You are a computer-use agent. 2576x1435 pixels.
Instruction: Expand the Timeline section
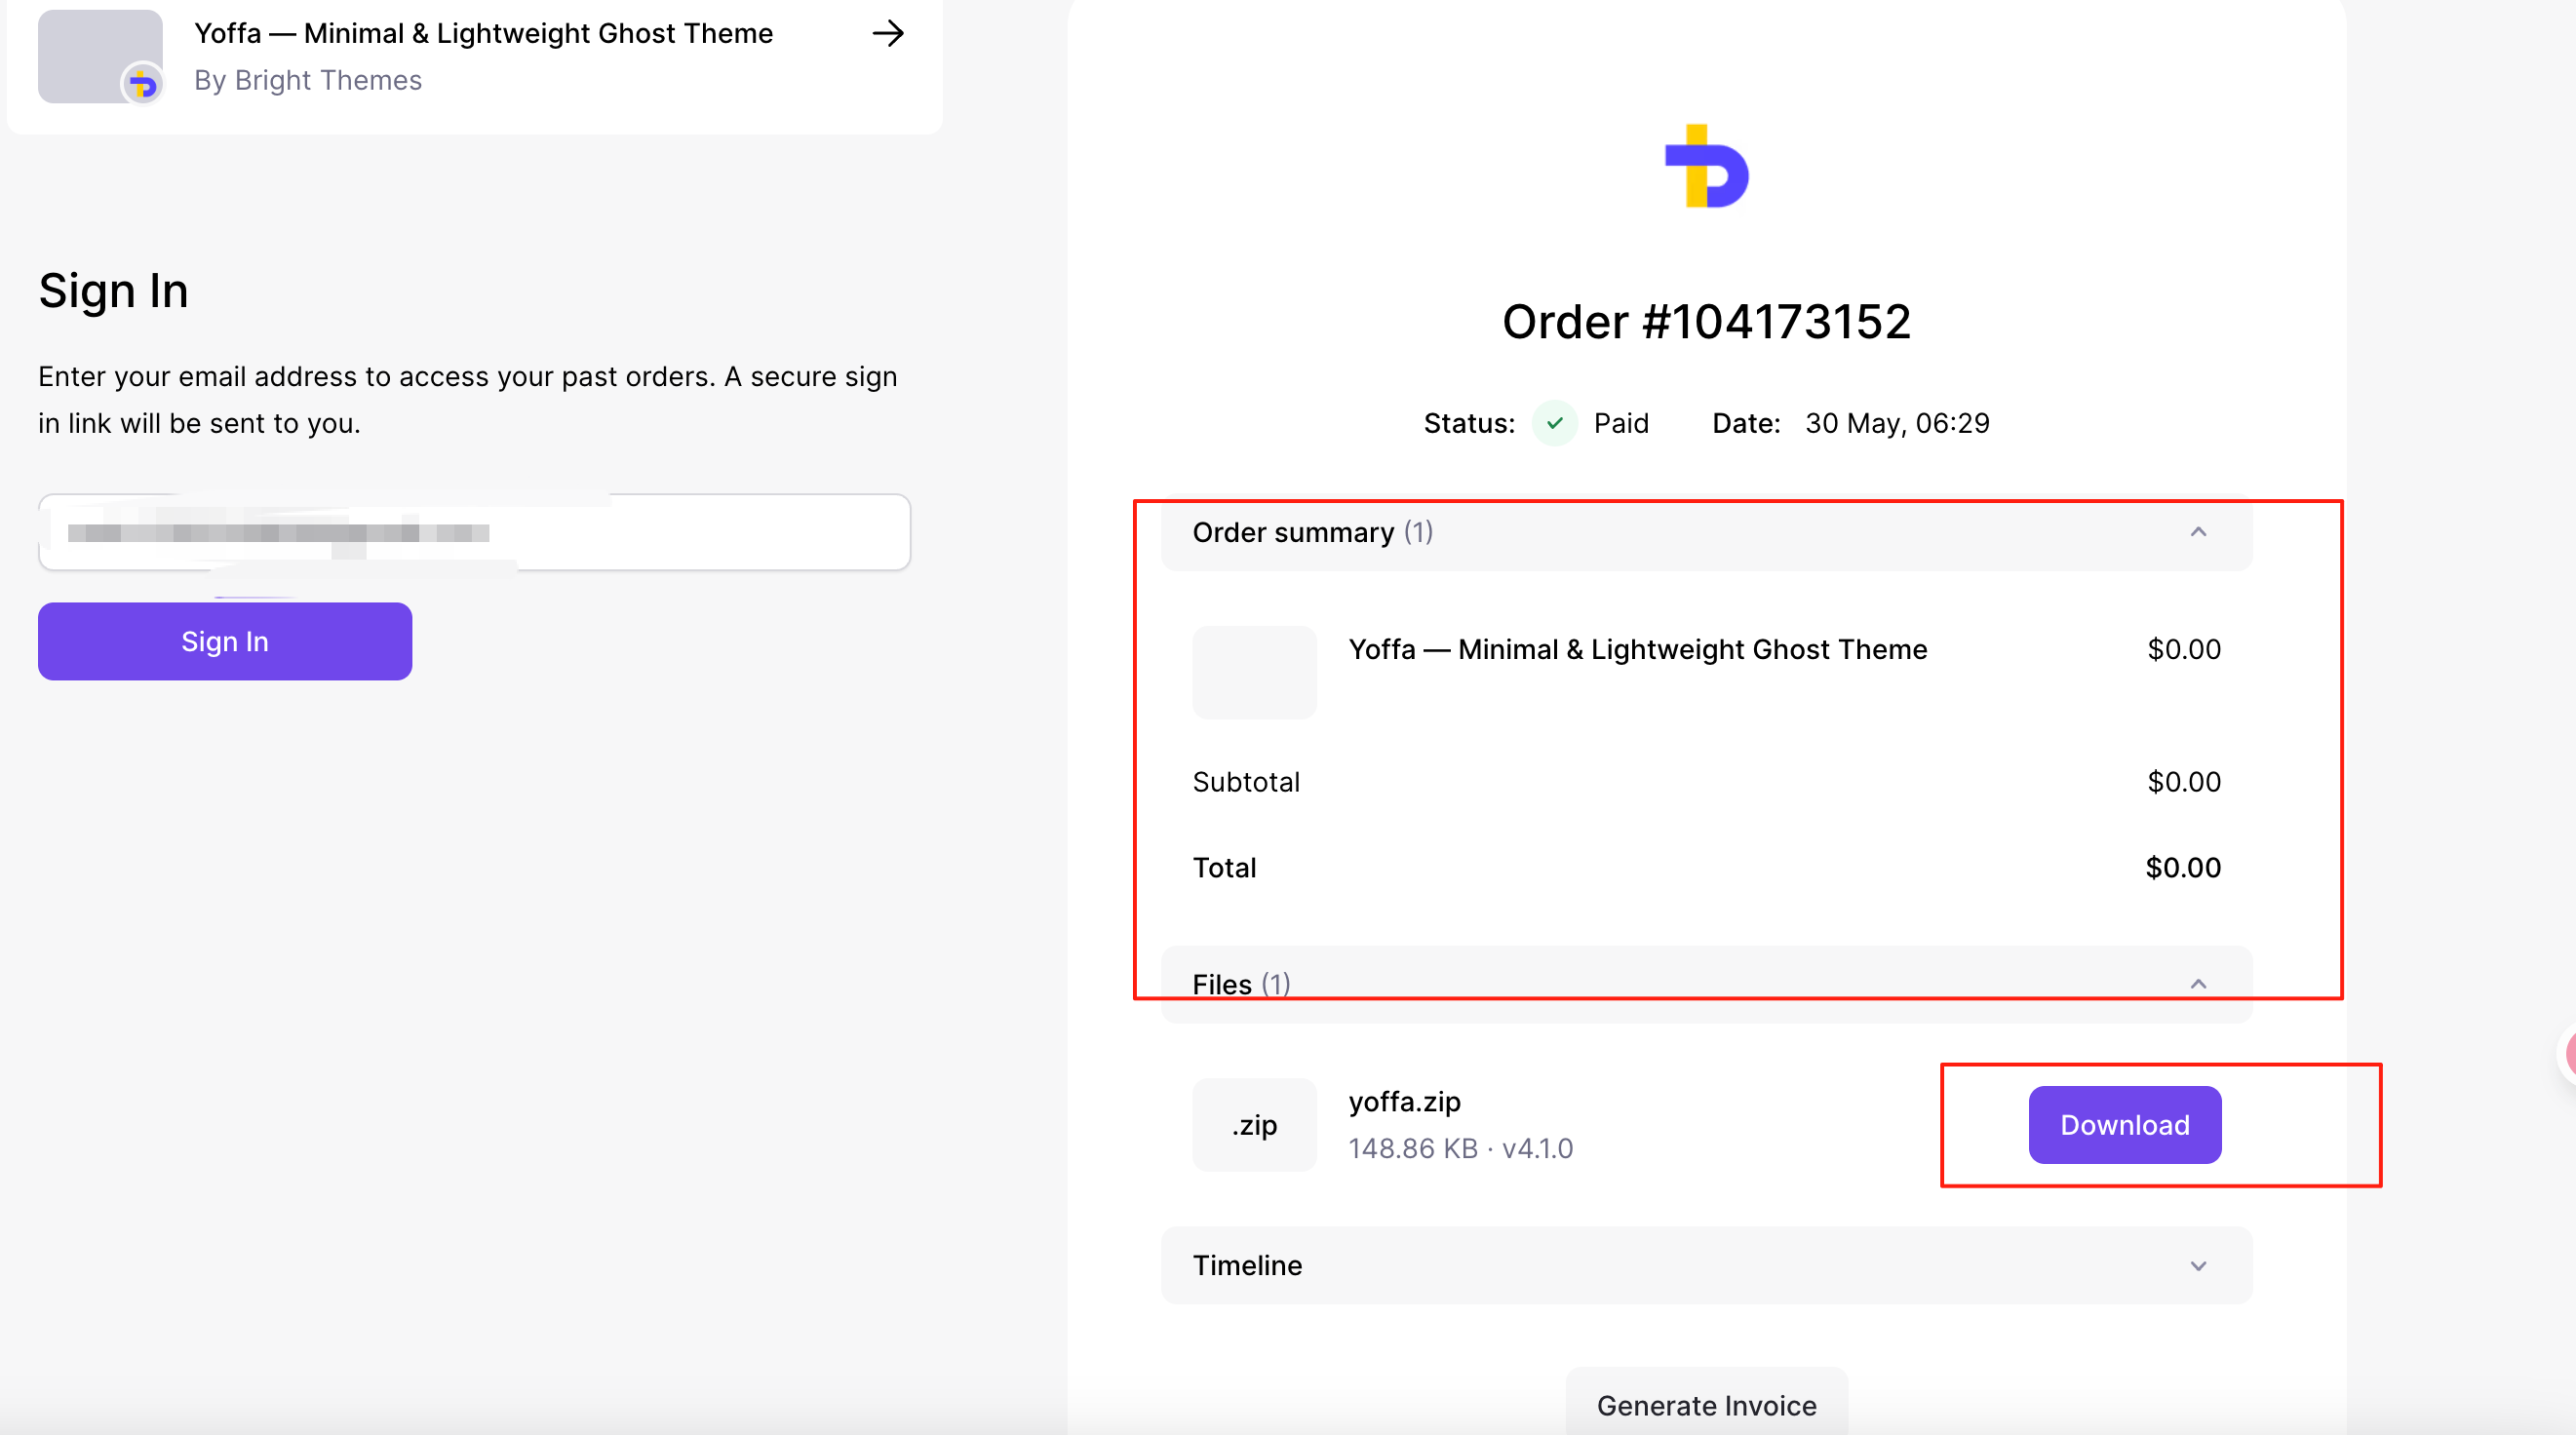[x=1706, y=1265]
